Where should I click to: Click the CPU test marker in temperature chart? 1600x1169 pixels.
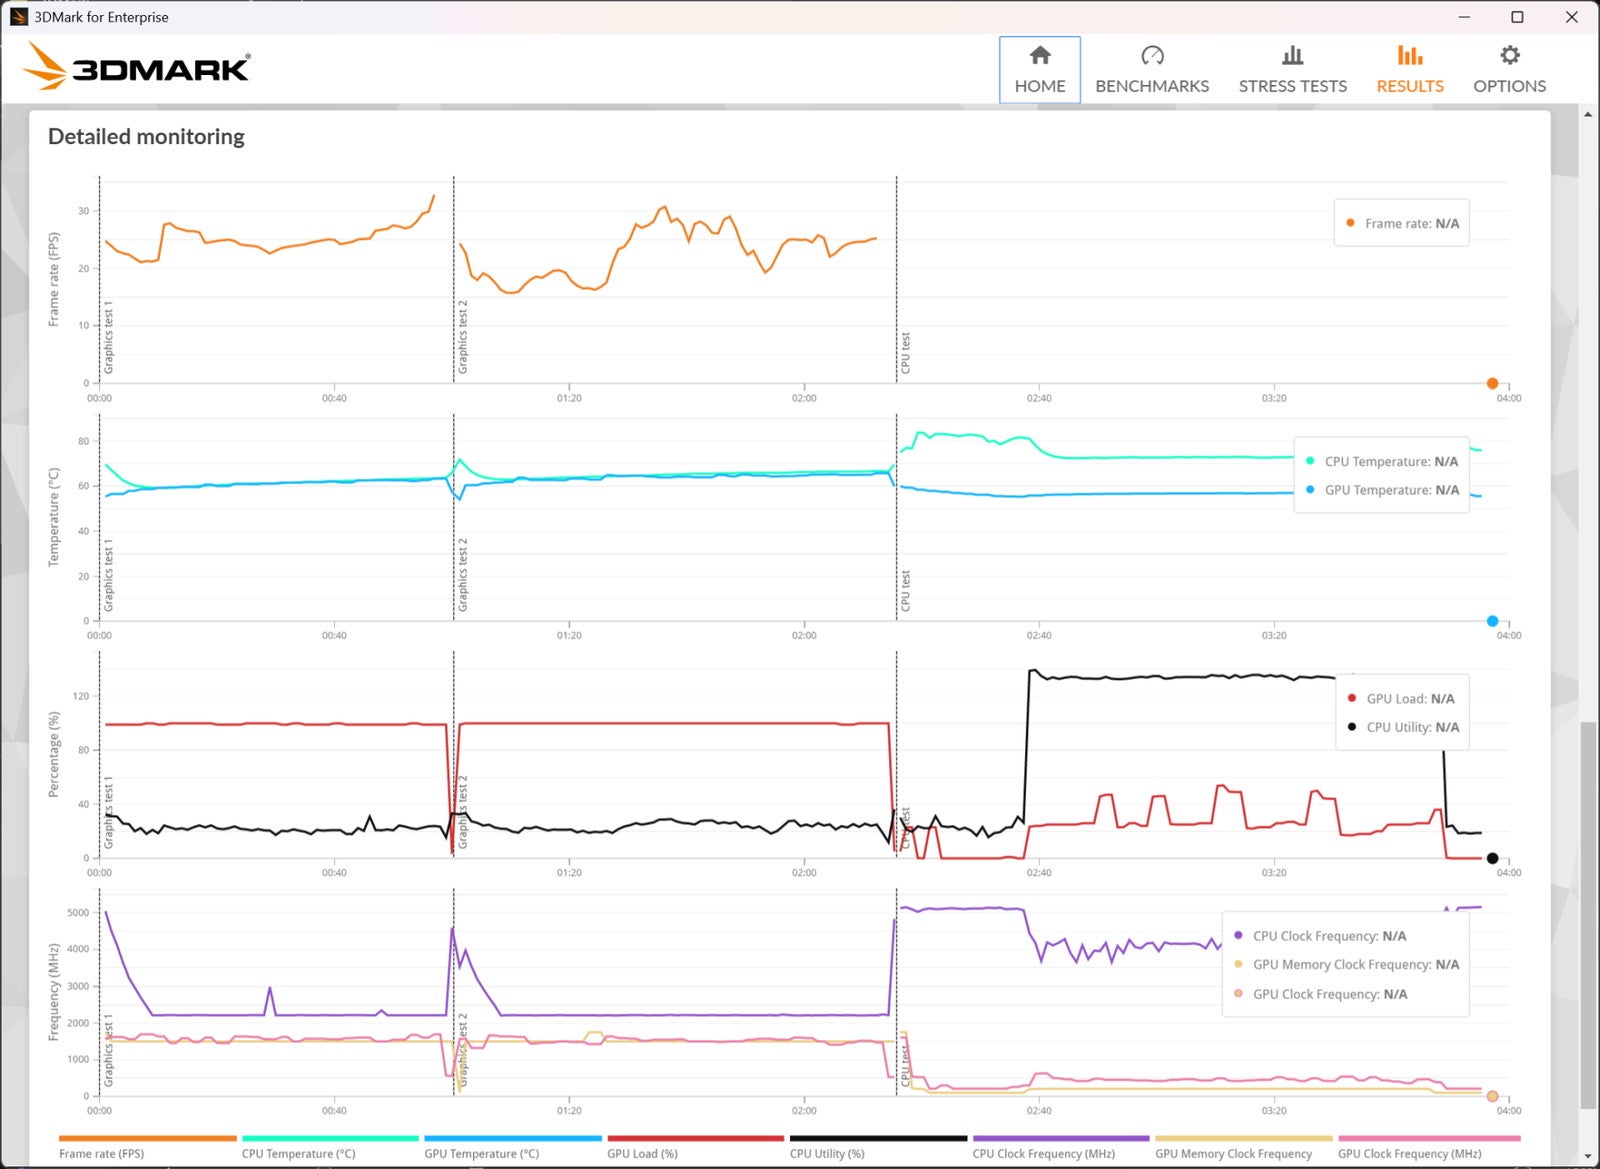(x=905, y=590)
